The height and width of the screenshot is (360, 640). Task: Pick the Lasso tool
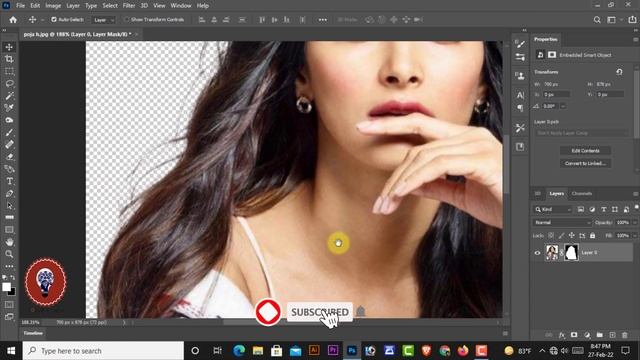(9, 84)
